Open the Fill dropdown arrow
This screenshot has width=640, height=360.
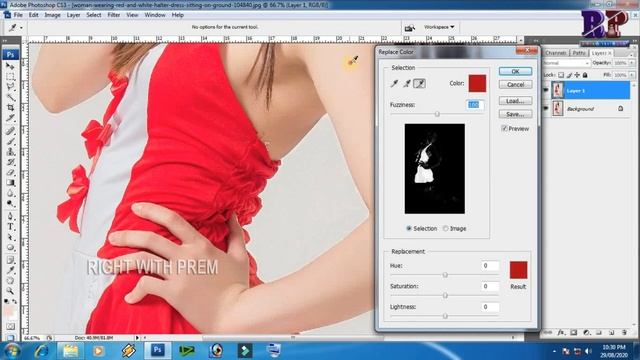(x=632, y=75)
